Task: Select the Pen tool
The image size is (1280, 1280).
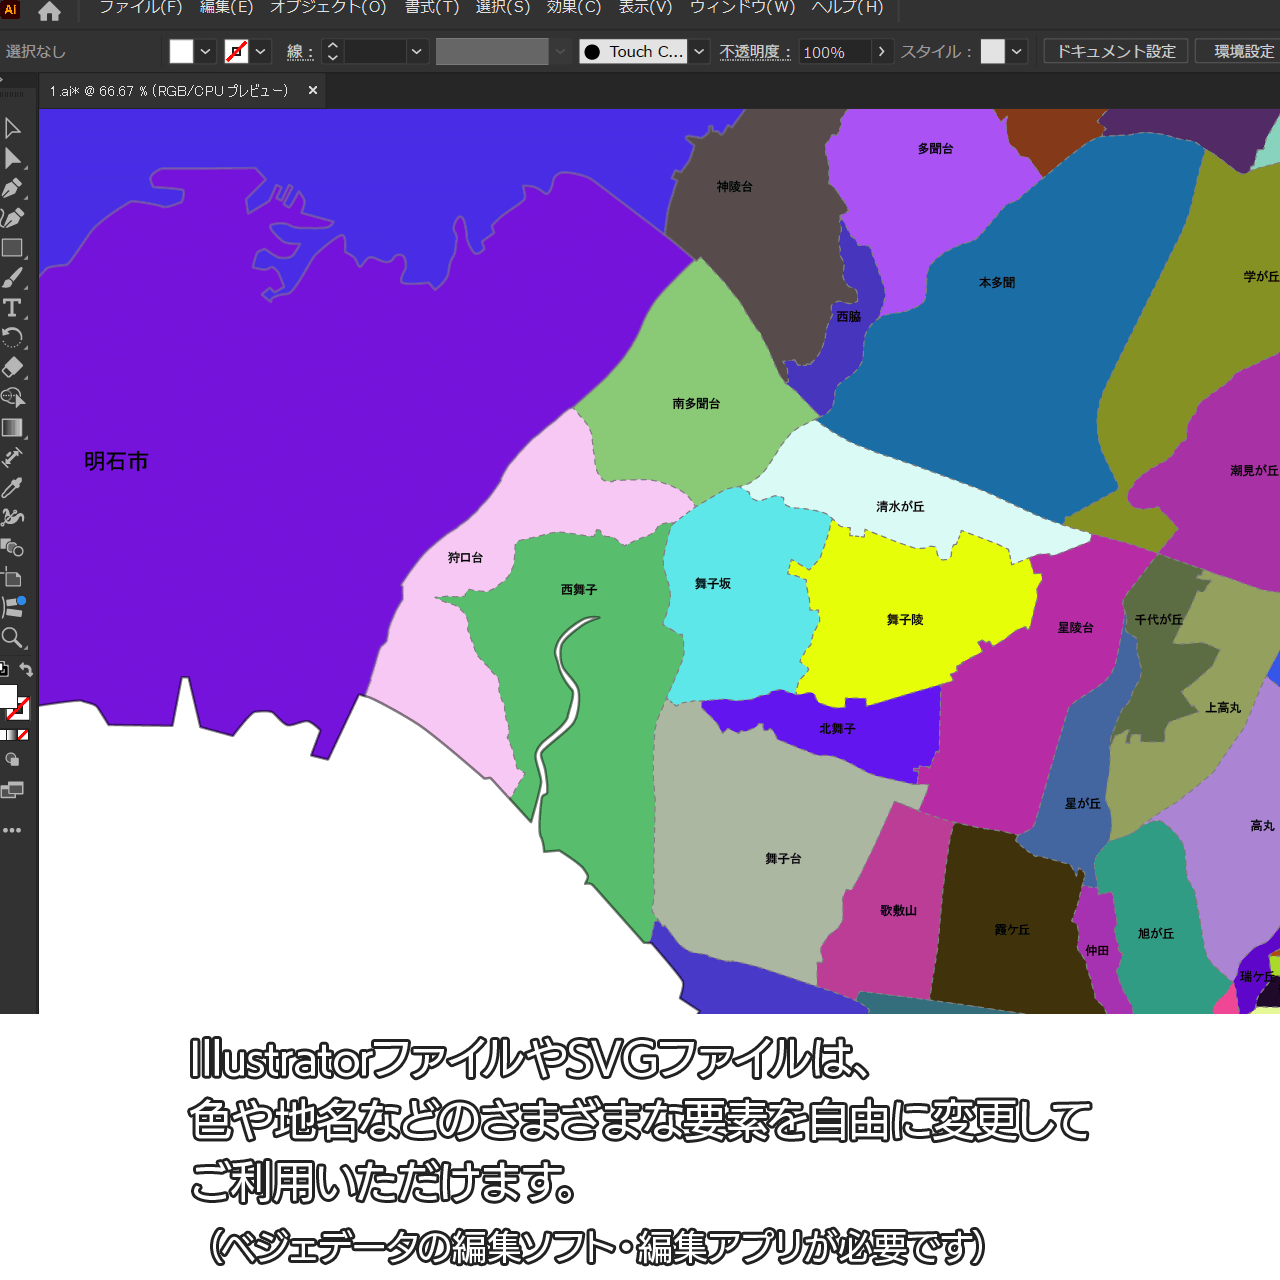Action: click(x=12, y=188)
